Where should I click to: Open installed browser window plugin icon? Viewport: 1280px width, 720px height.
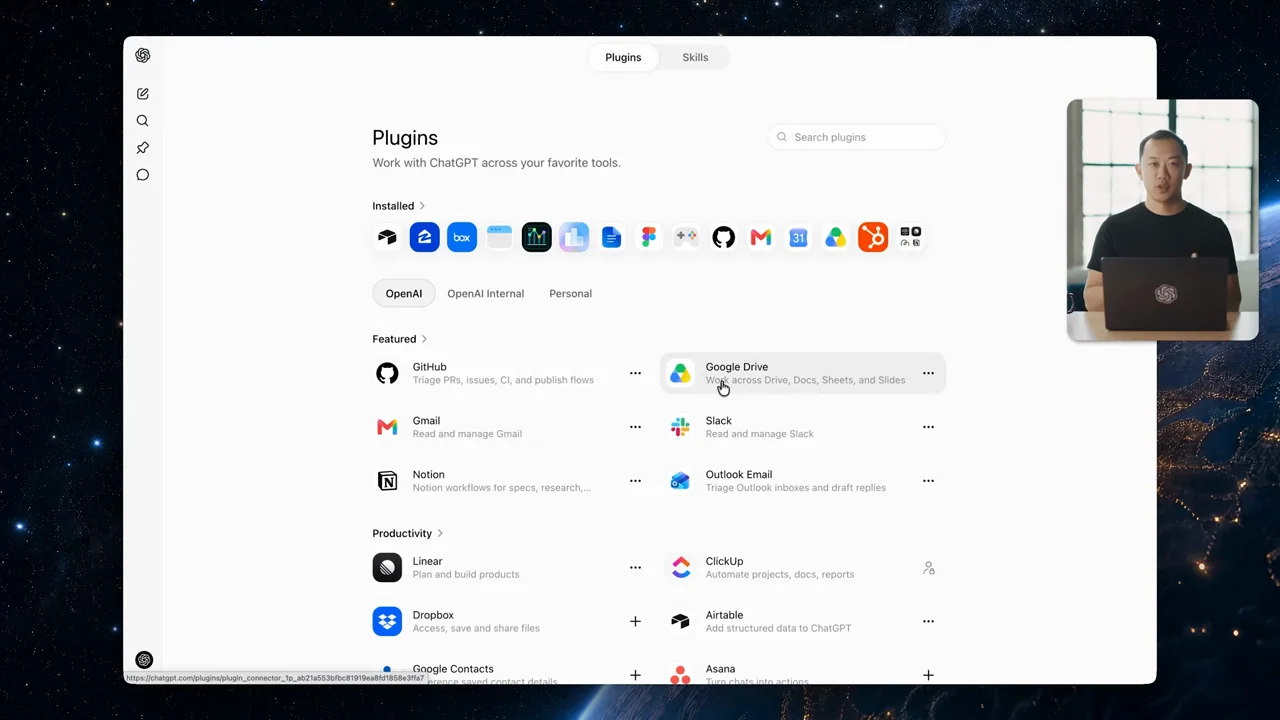tap(499, 237)
